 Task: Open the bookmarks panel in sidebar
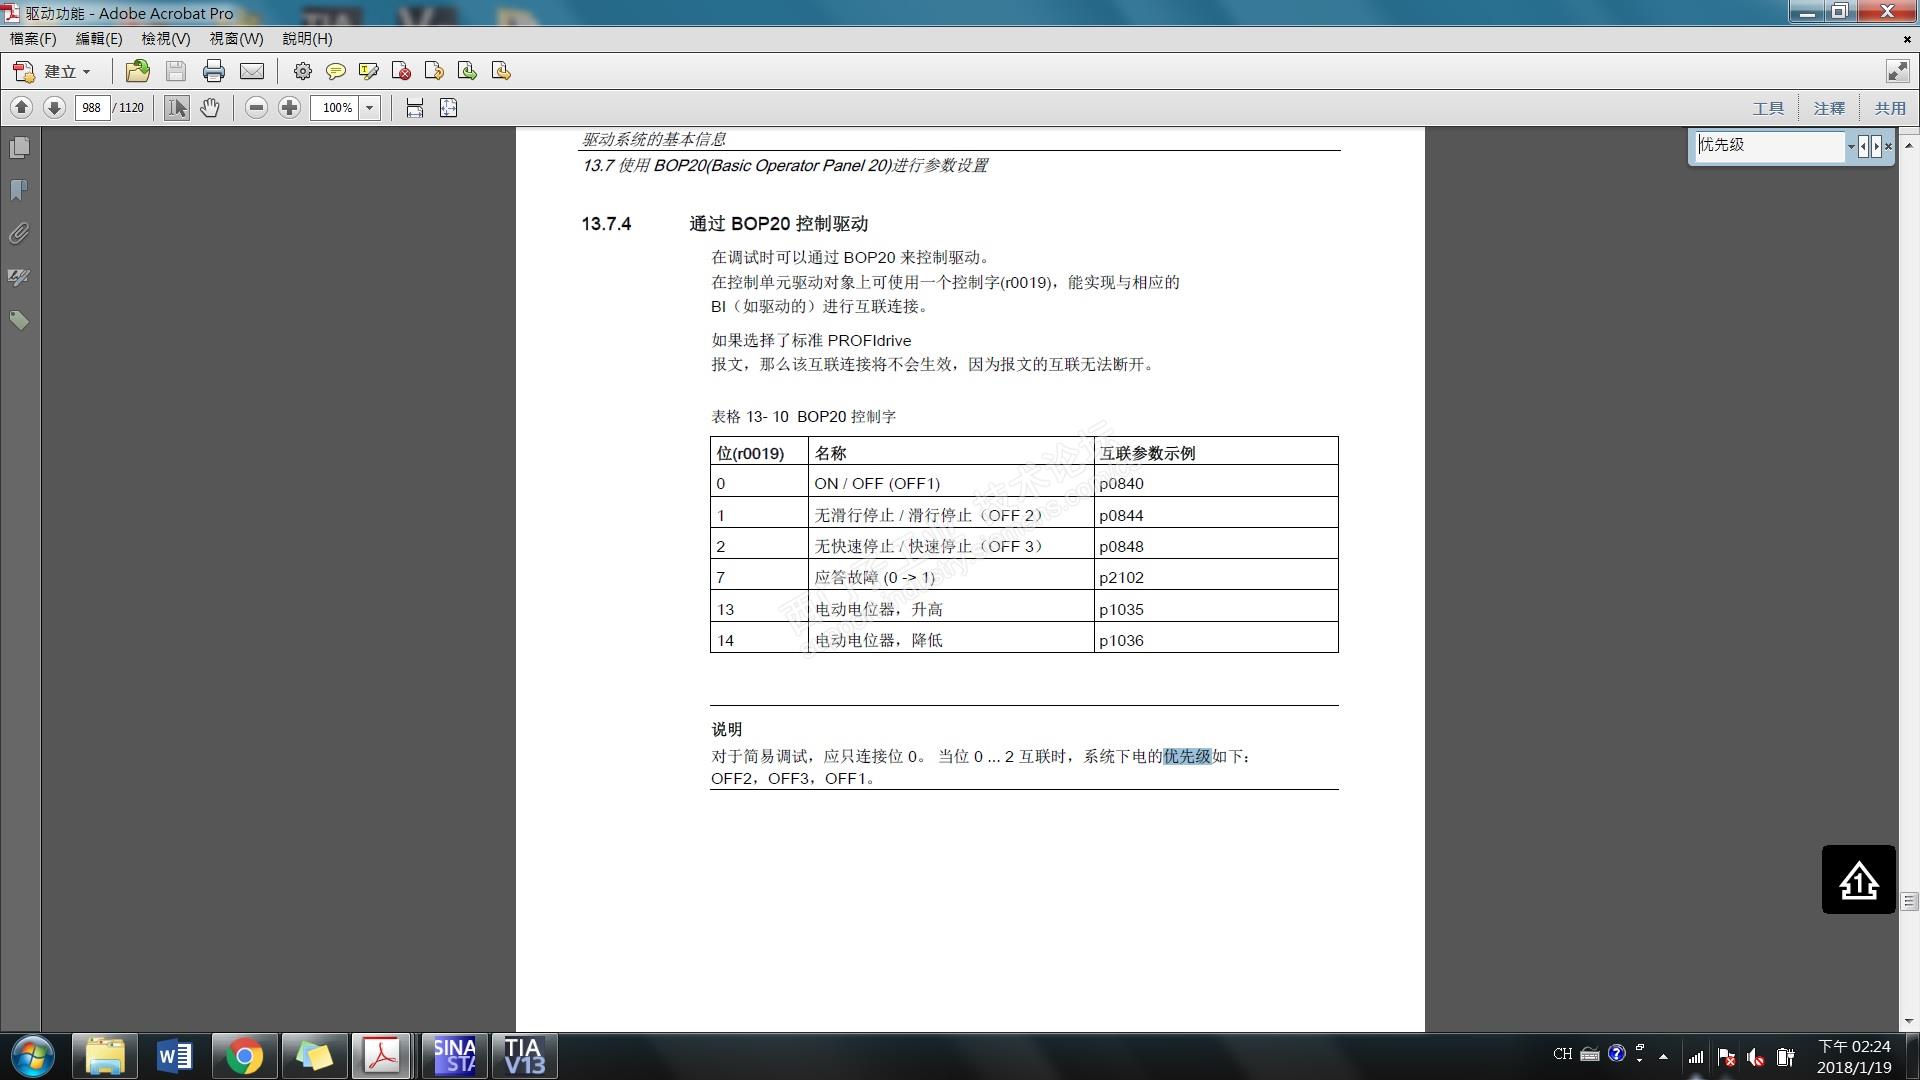click(x=19, y=190)
